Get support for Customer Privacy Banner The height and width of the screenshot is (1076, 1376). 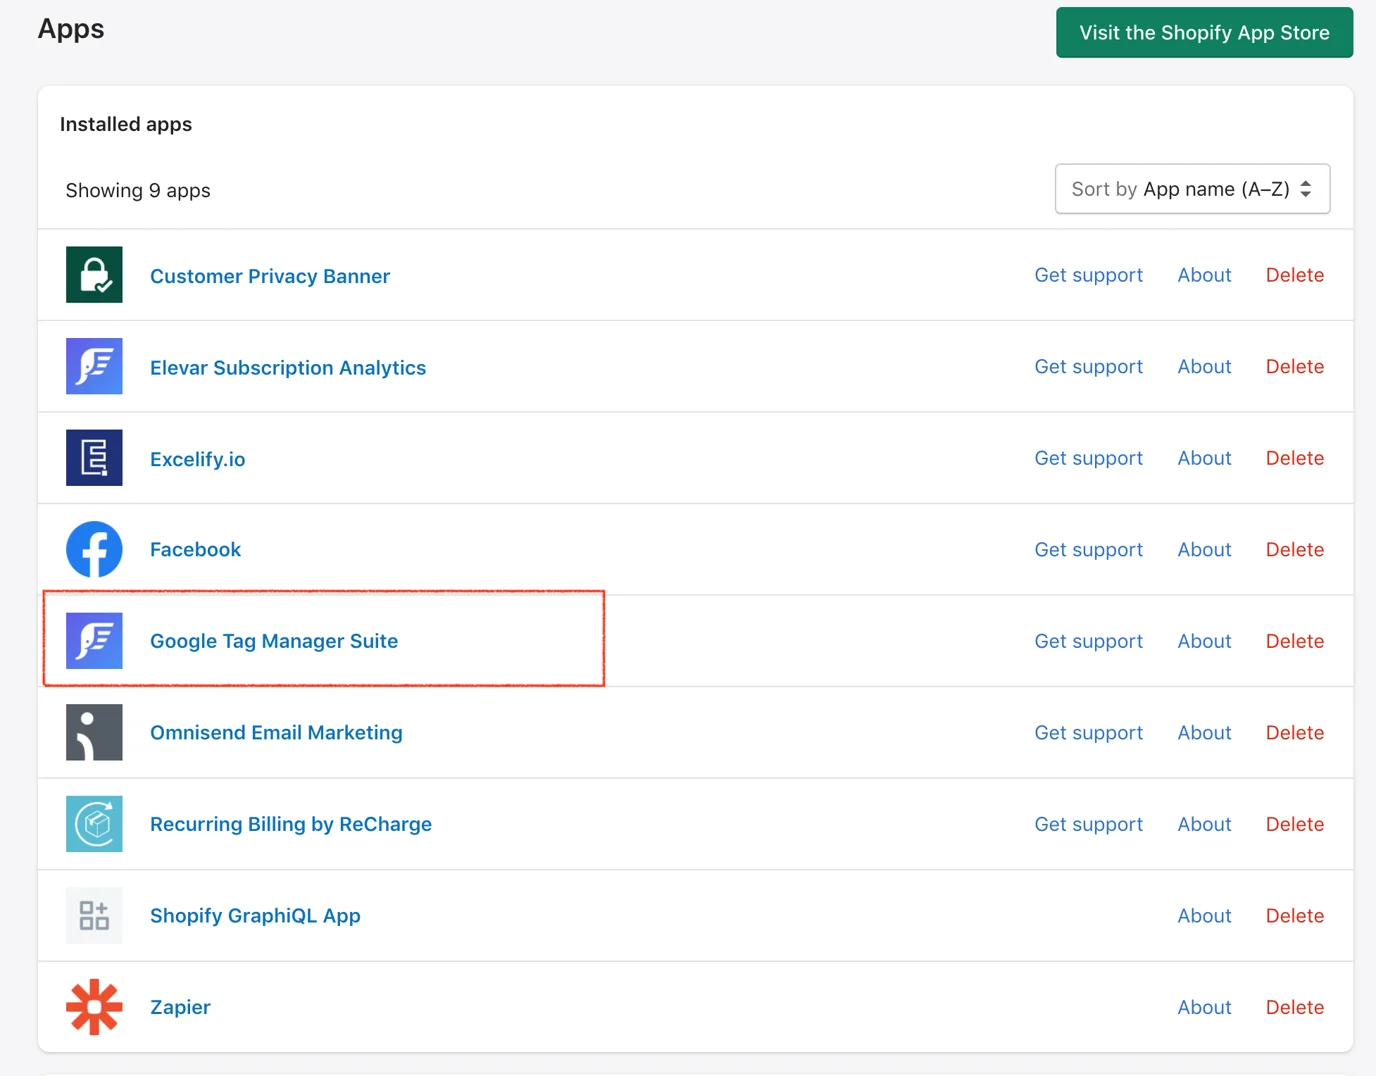[1088, 275]
